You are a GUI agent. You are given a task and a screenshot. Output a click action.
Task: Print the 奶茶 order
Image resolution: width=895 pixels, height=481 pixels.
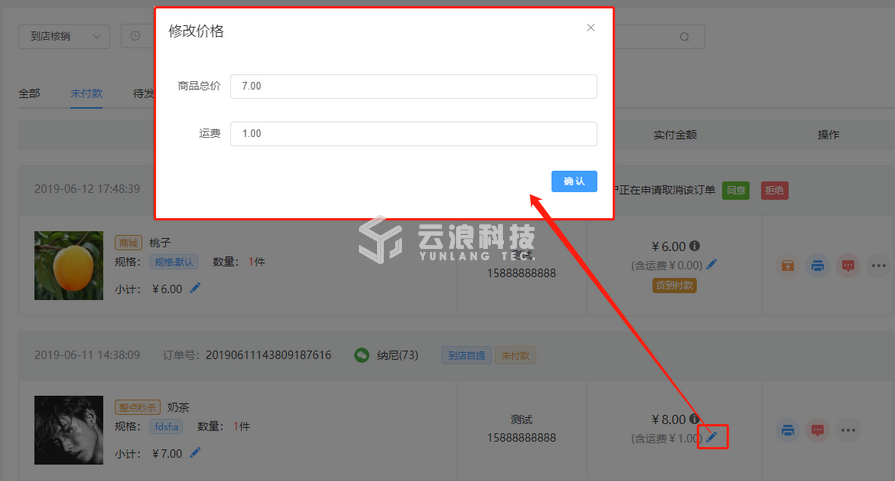click(788, 431)
